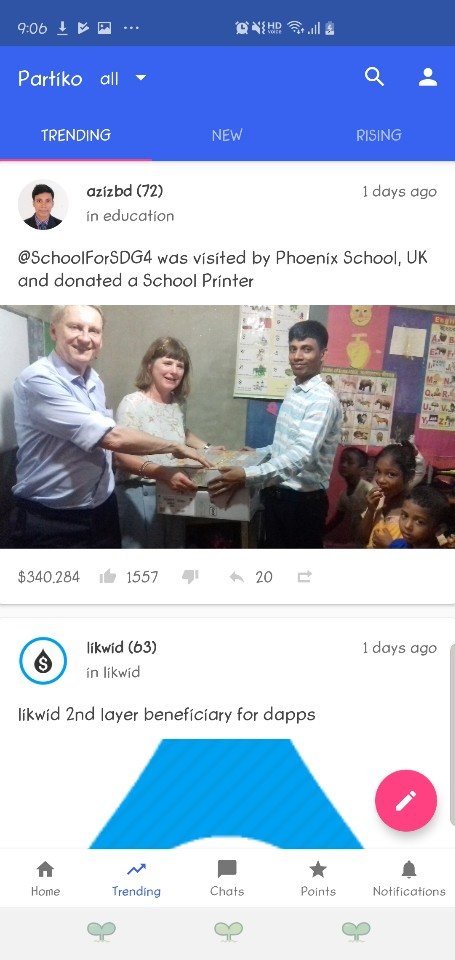This screenshot has width=455, height=960.
Task: Open the post "likwid 2nd layer beneficiary for dapps"
Action: (x=167, y=714)
